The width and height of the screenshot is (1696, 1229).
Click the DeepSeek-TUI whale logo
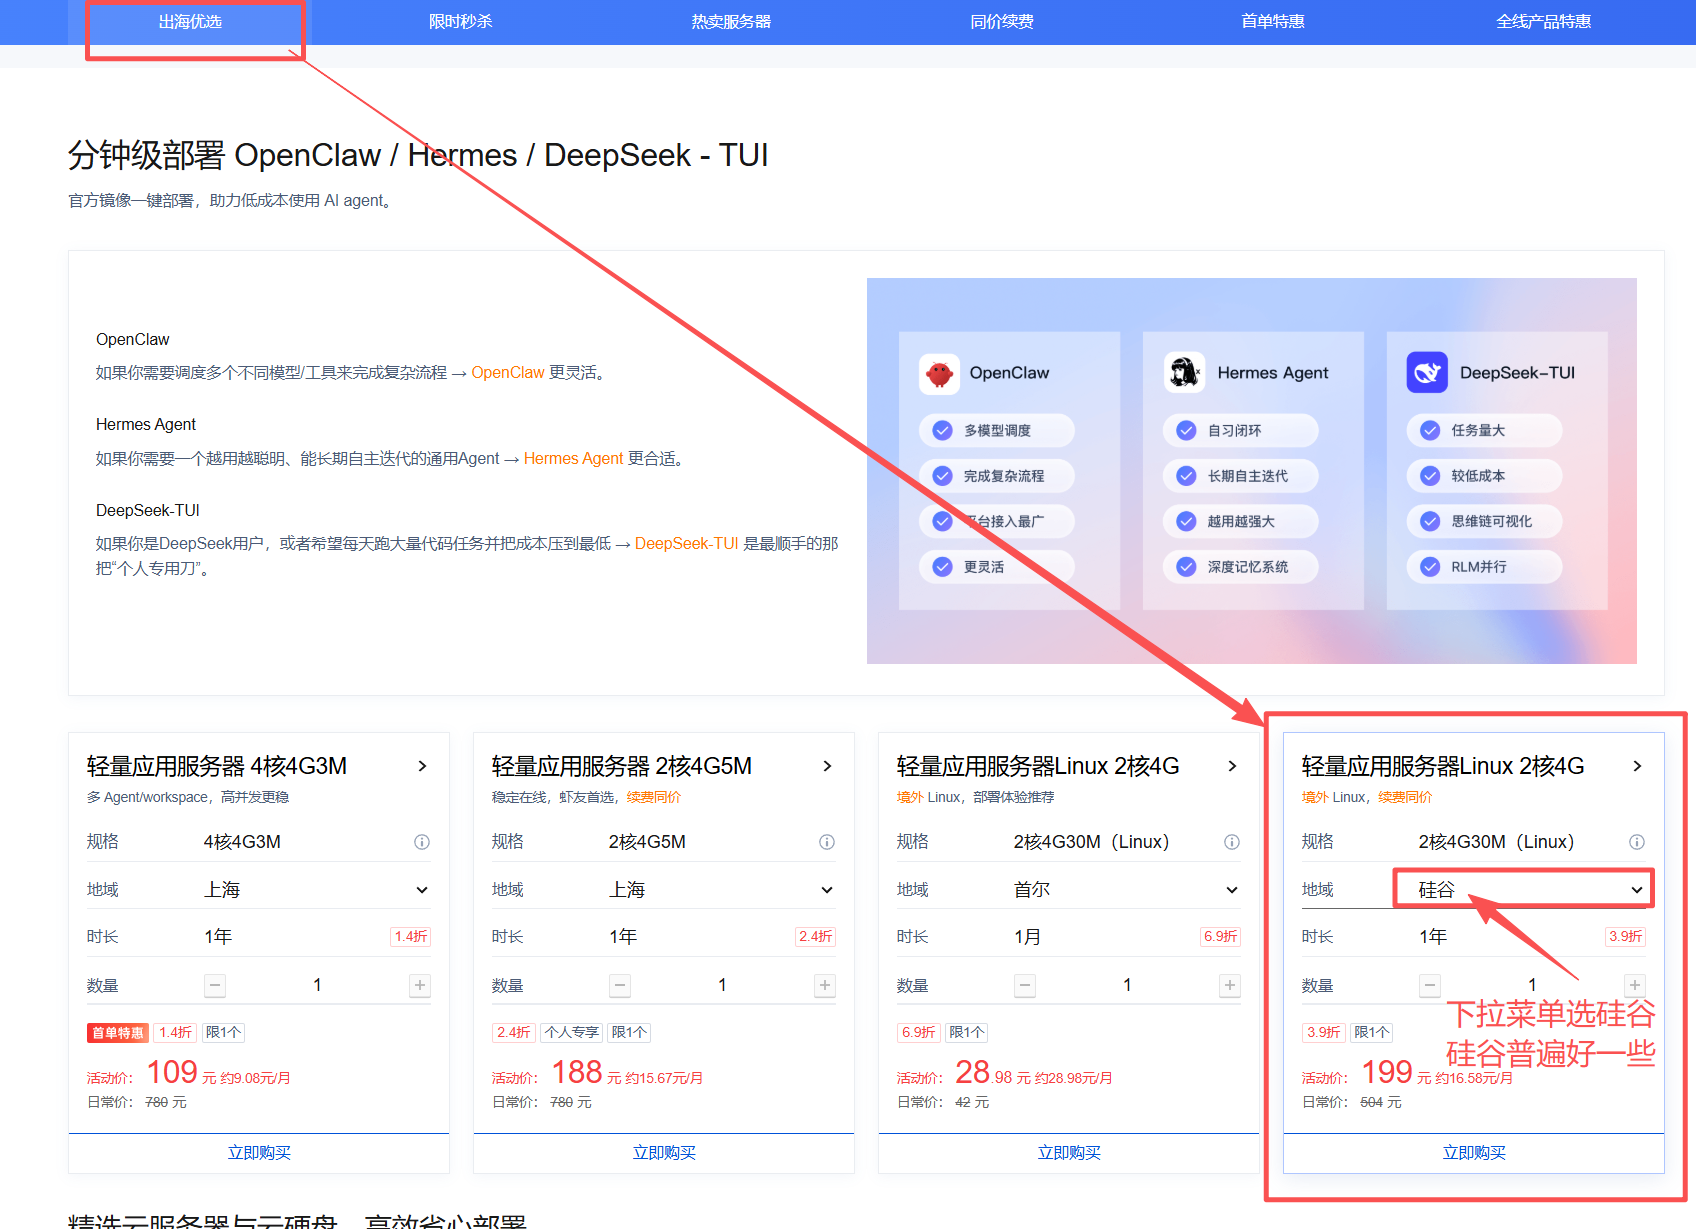(1427, 373)
